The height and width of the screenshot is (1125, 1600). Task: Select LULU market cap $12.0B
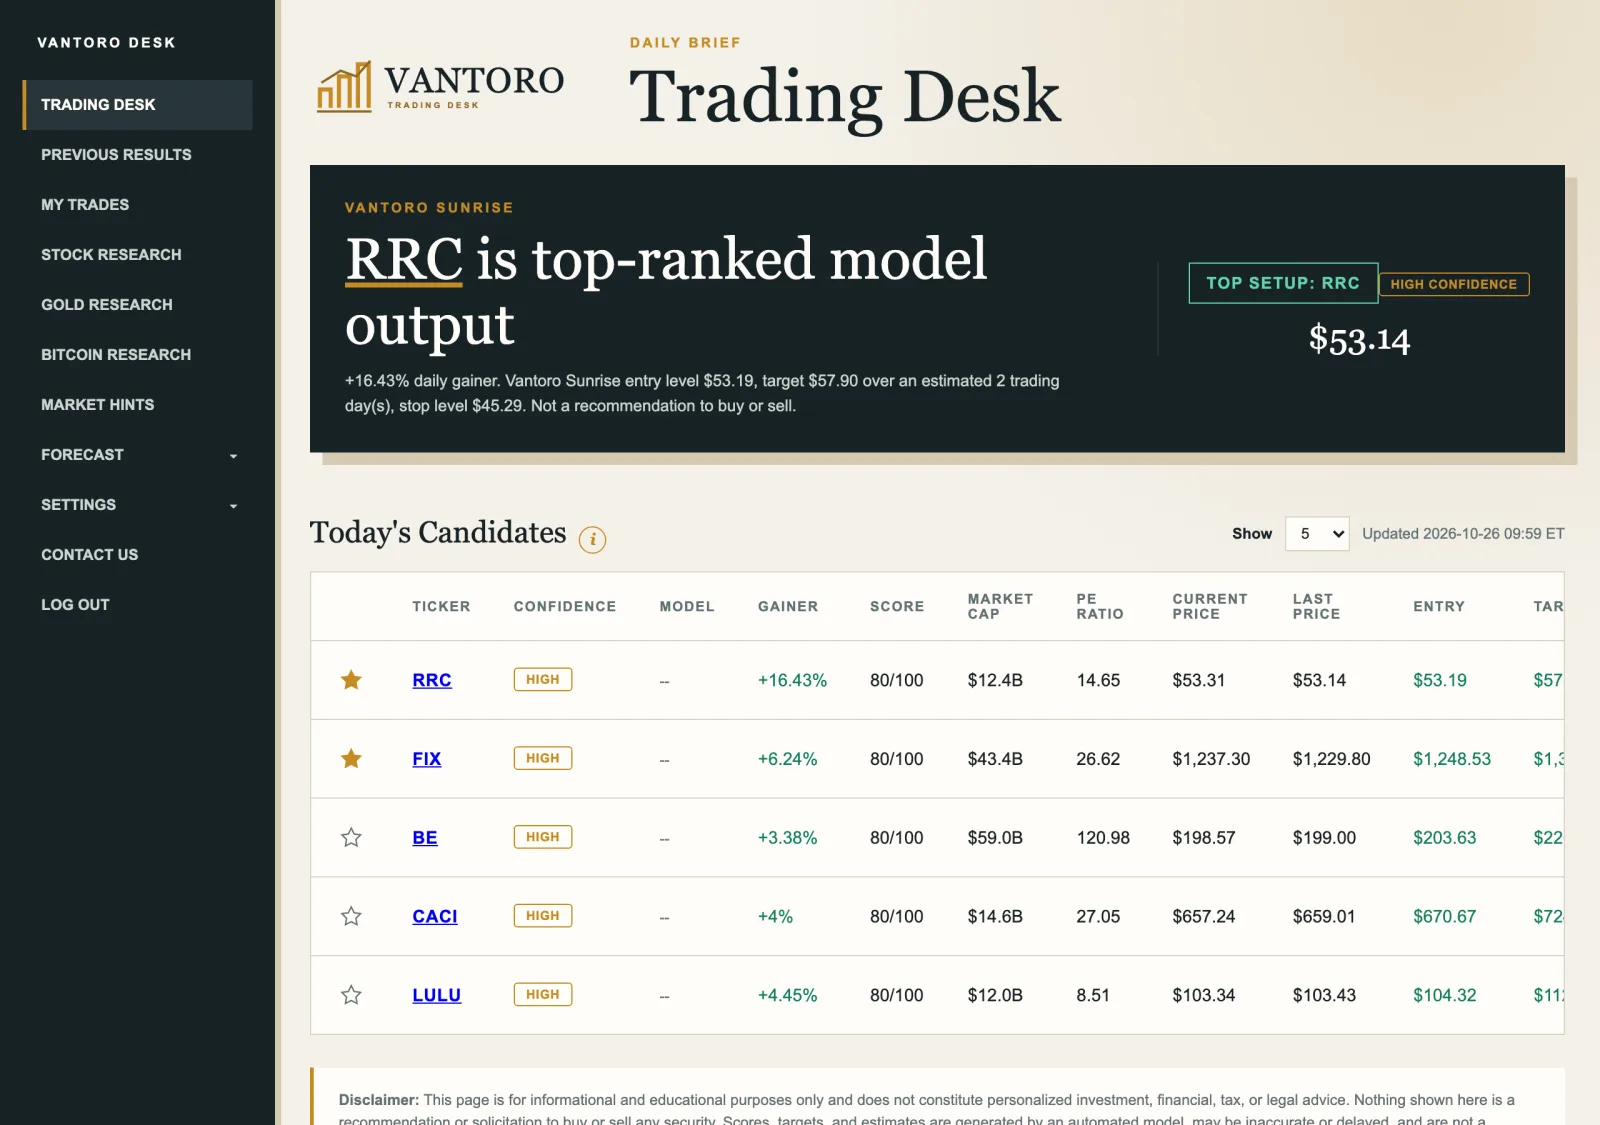(x=995, y=995)
